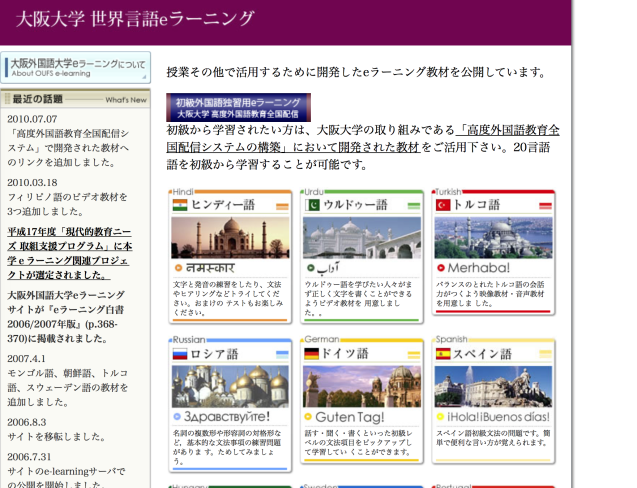637x488 pixels.
Task: Click red stripe icon on Turkish card header
Action: 545,206
